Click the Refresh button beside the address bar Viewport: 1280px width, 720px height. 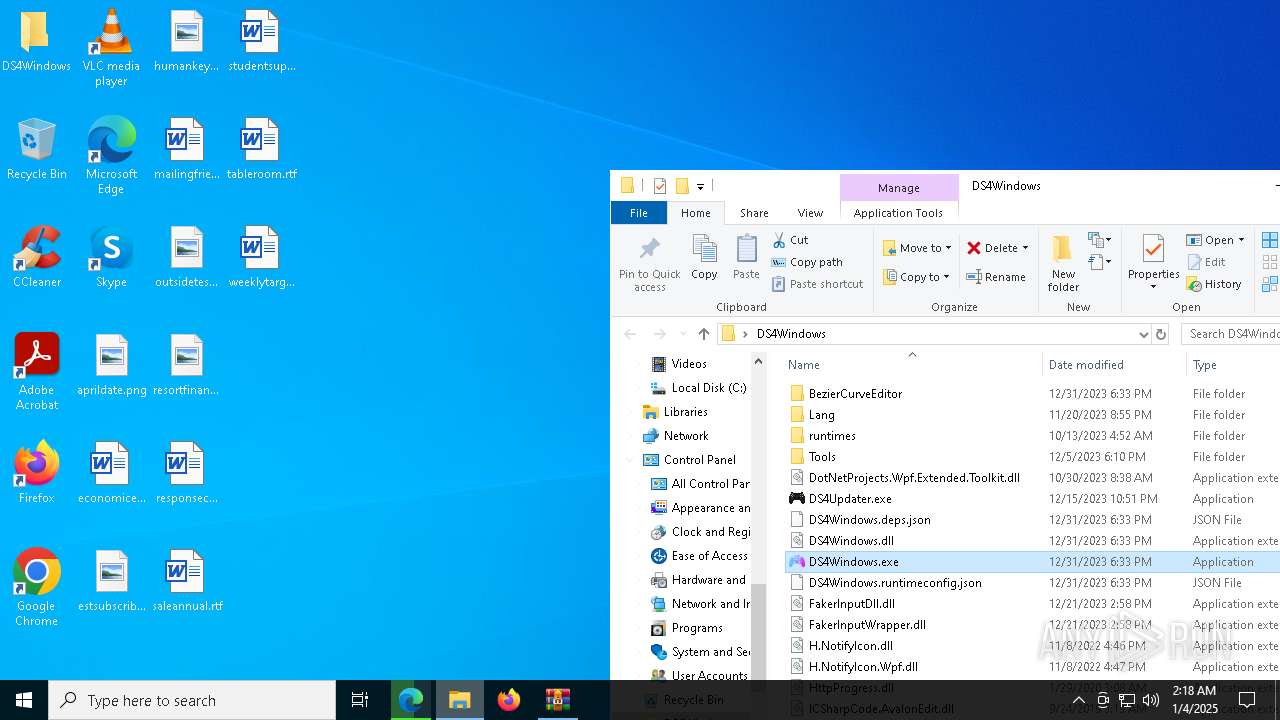[x=1161, y=334]
